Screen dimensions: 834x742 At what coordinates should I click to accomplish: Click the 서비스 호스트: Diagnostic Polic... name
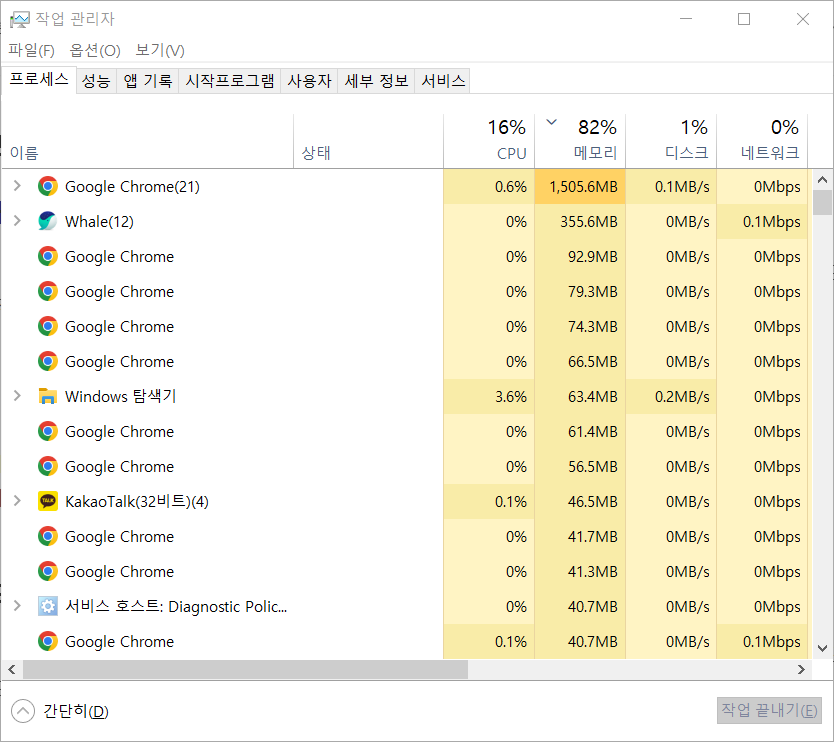coord(176,606)
